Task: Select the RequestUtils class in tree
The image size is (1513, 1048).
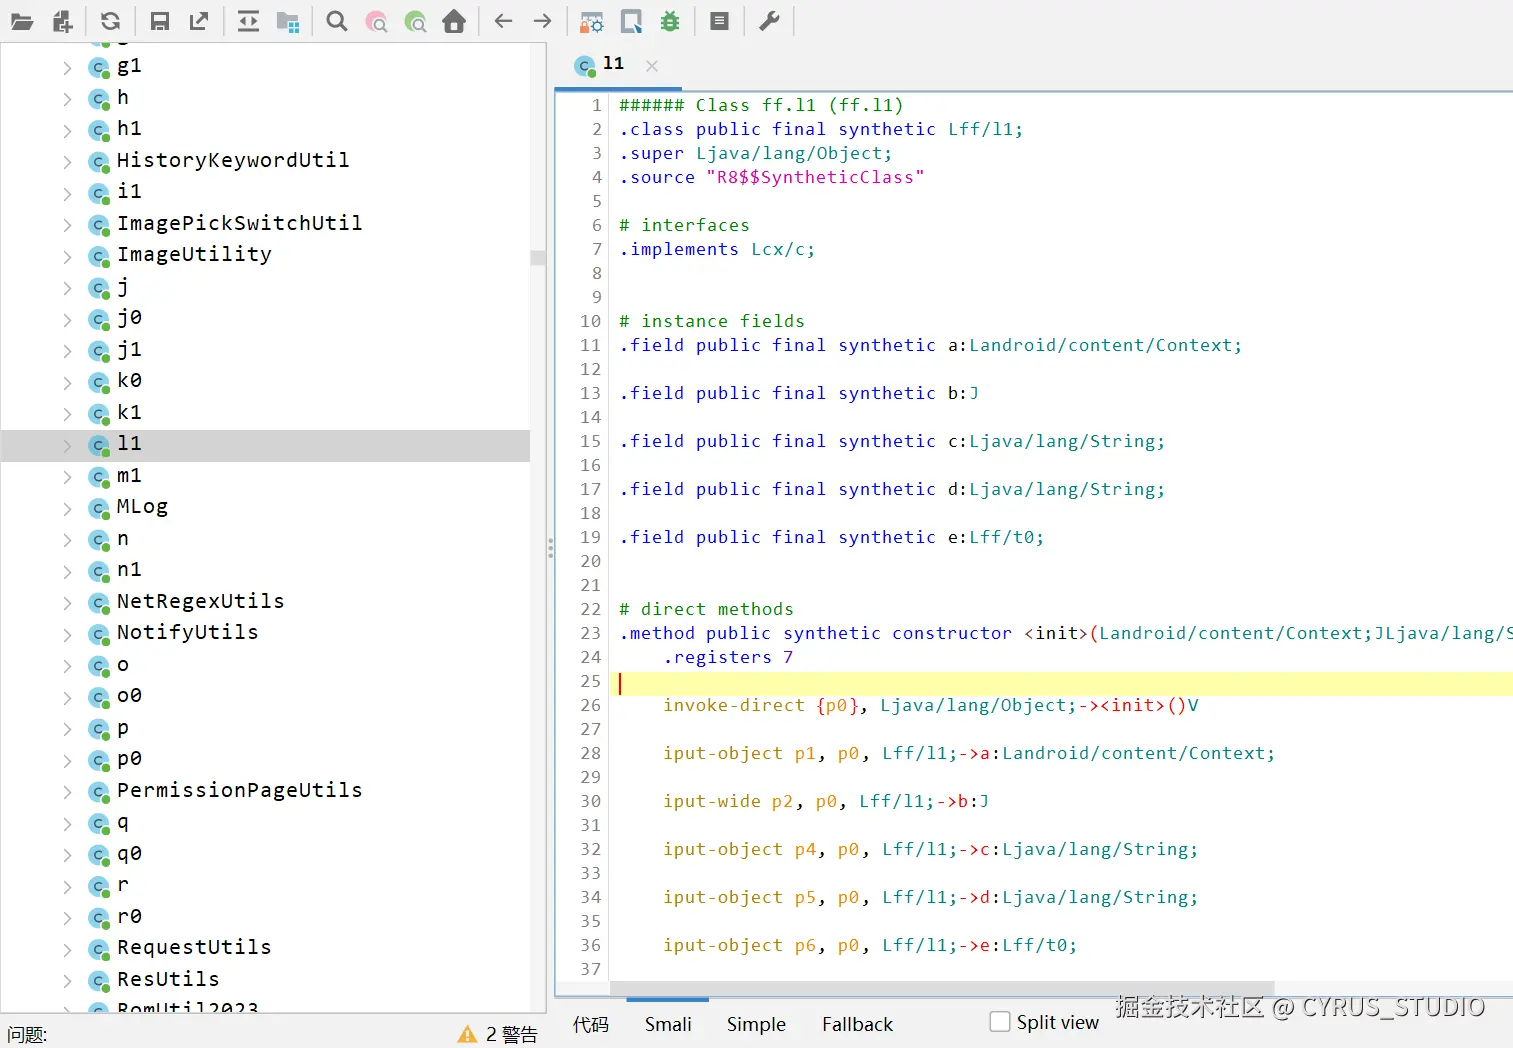Action: point(194,947)
